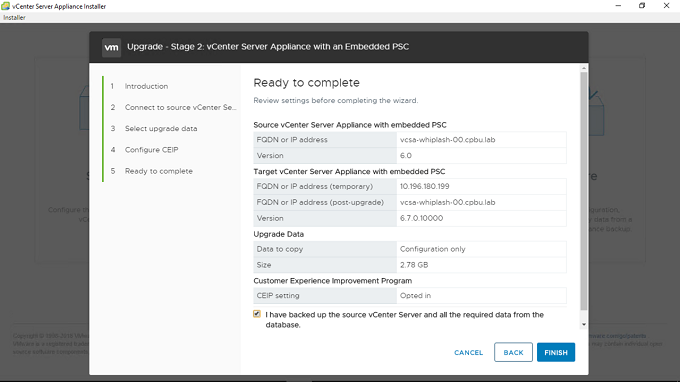Click the Finish button
The image size is (680, 382).
pyautogui.click(x=556, y=352)
